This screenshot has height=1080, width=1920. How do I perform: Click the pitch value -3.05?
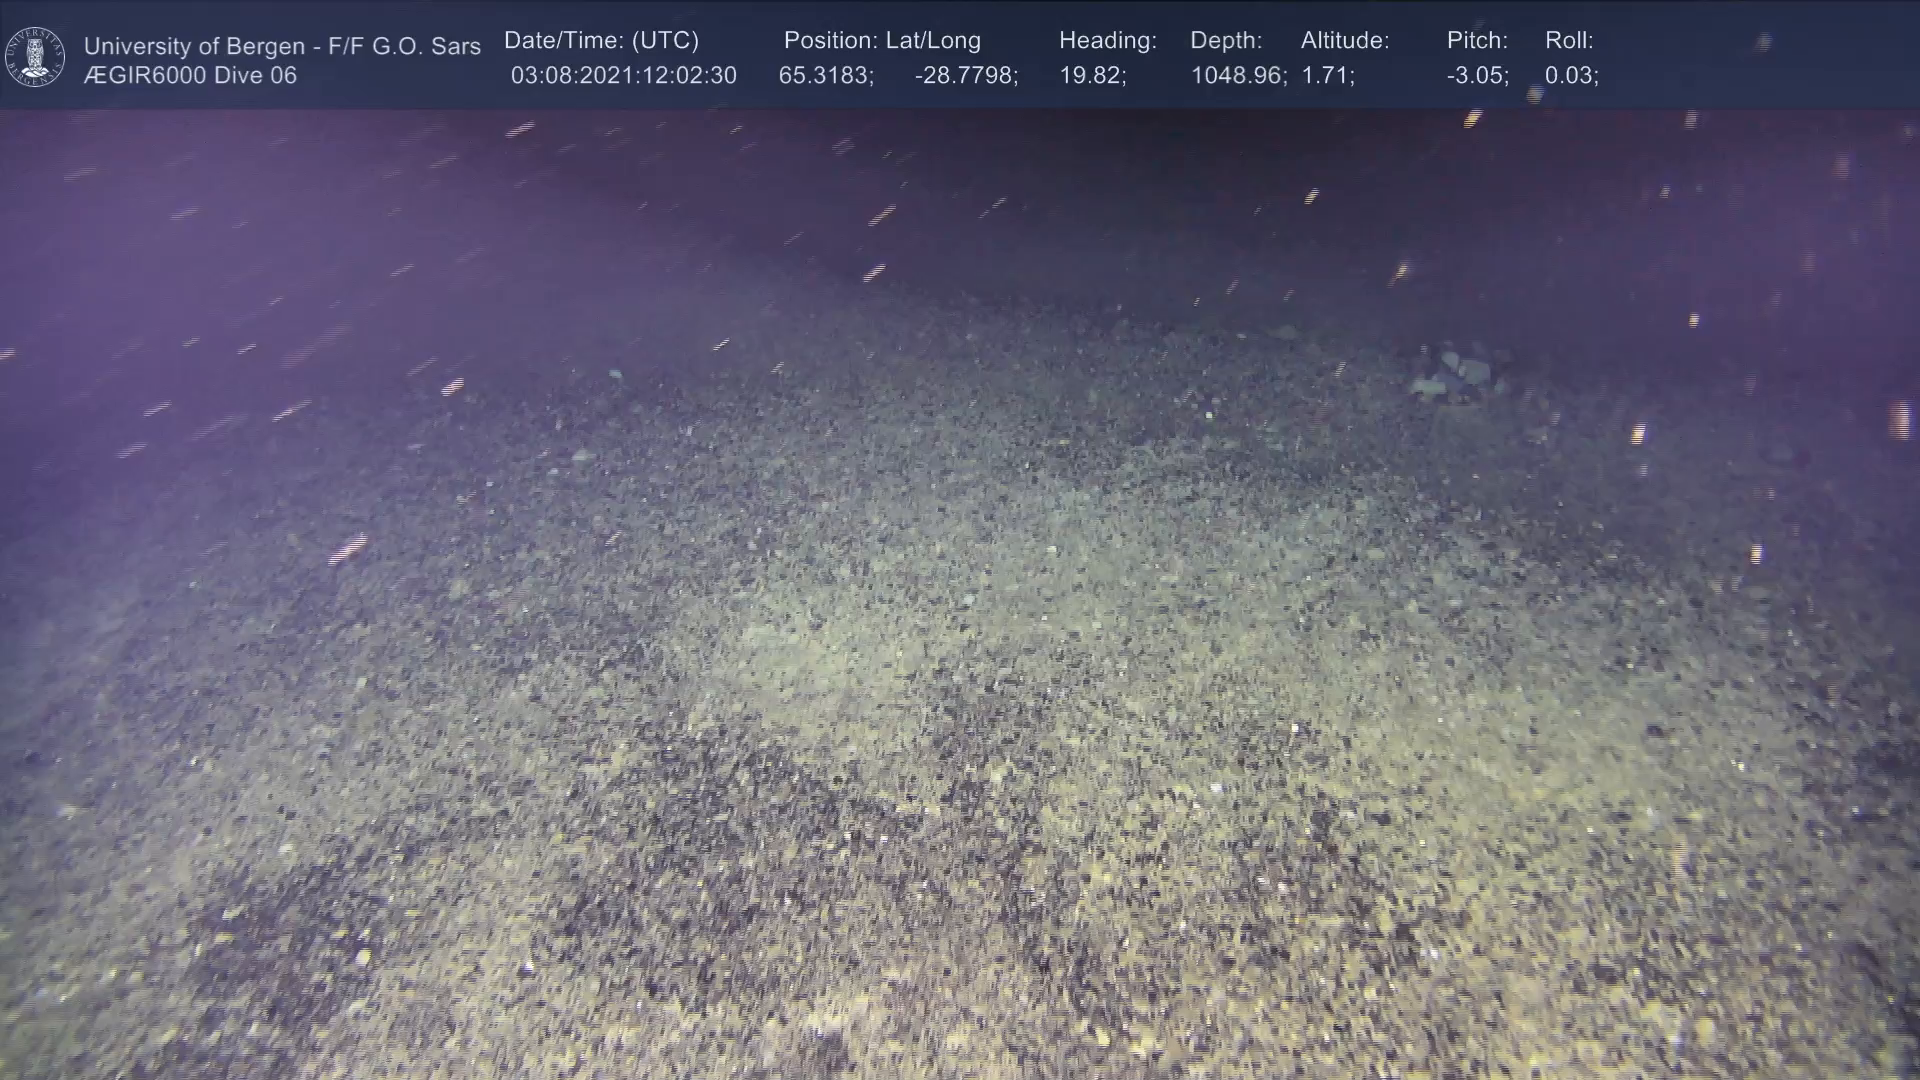tap(1477, 76)
